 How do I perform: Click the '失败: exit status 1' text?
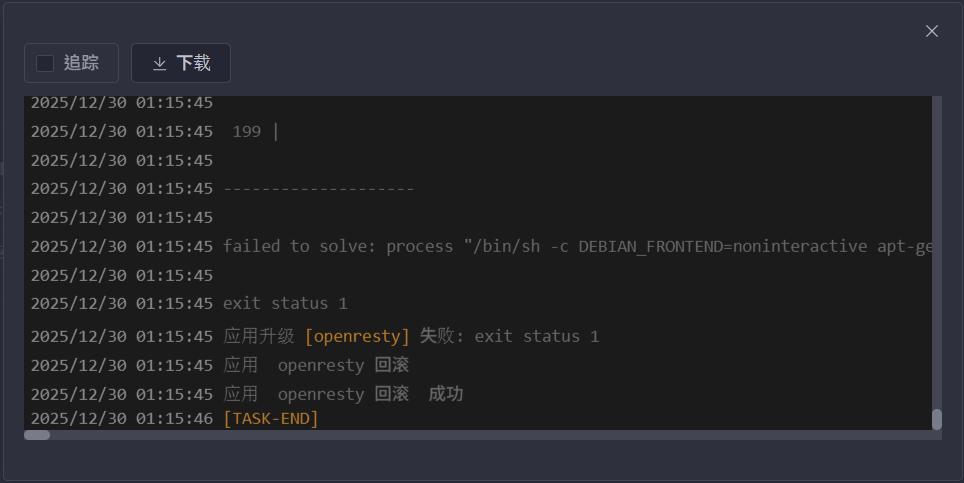tap(508, 336)
